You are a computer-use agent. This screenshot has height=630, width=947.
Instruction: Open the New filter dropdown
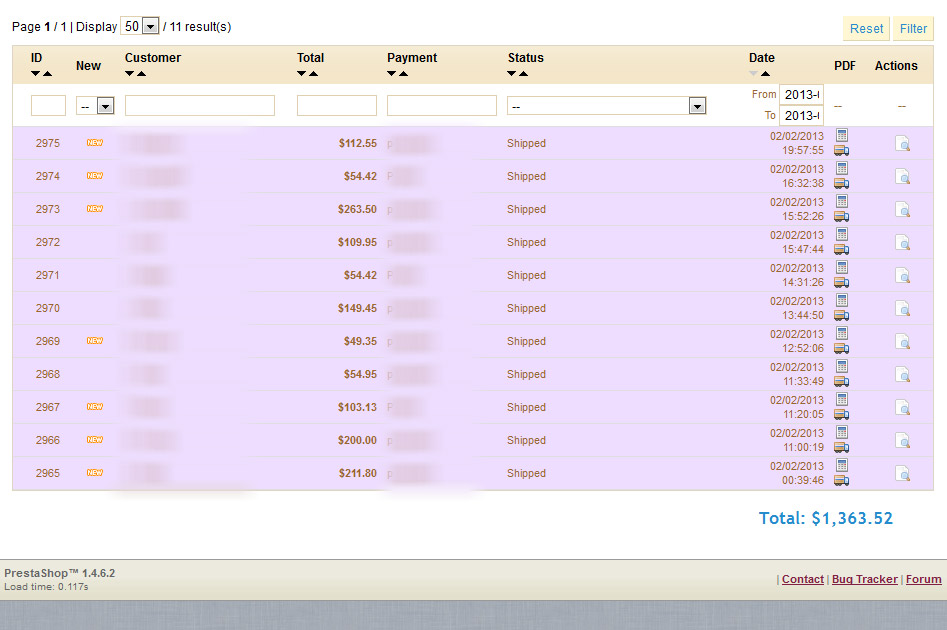point(95,106)
